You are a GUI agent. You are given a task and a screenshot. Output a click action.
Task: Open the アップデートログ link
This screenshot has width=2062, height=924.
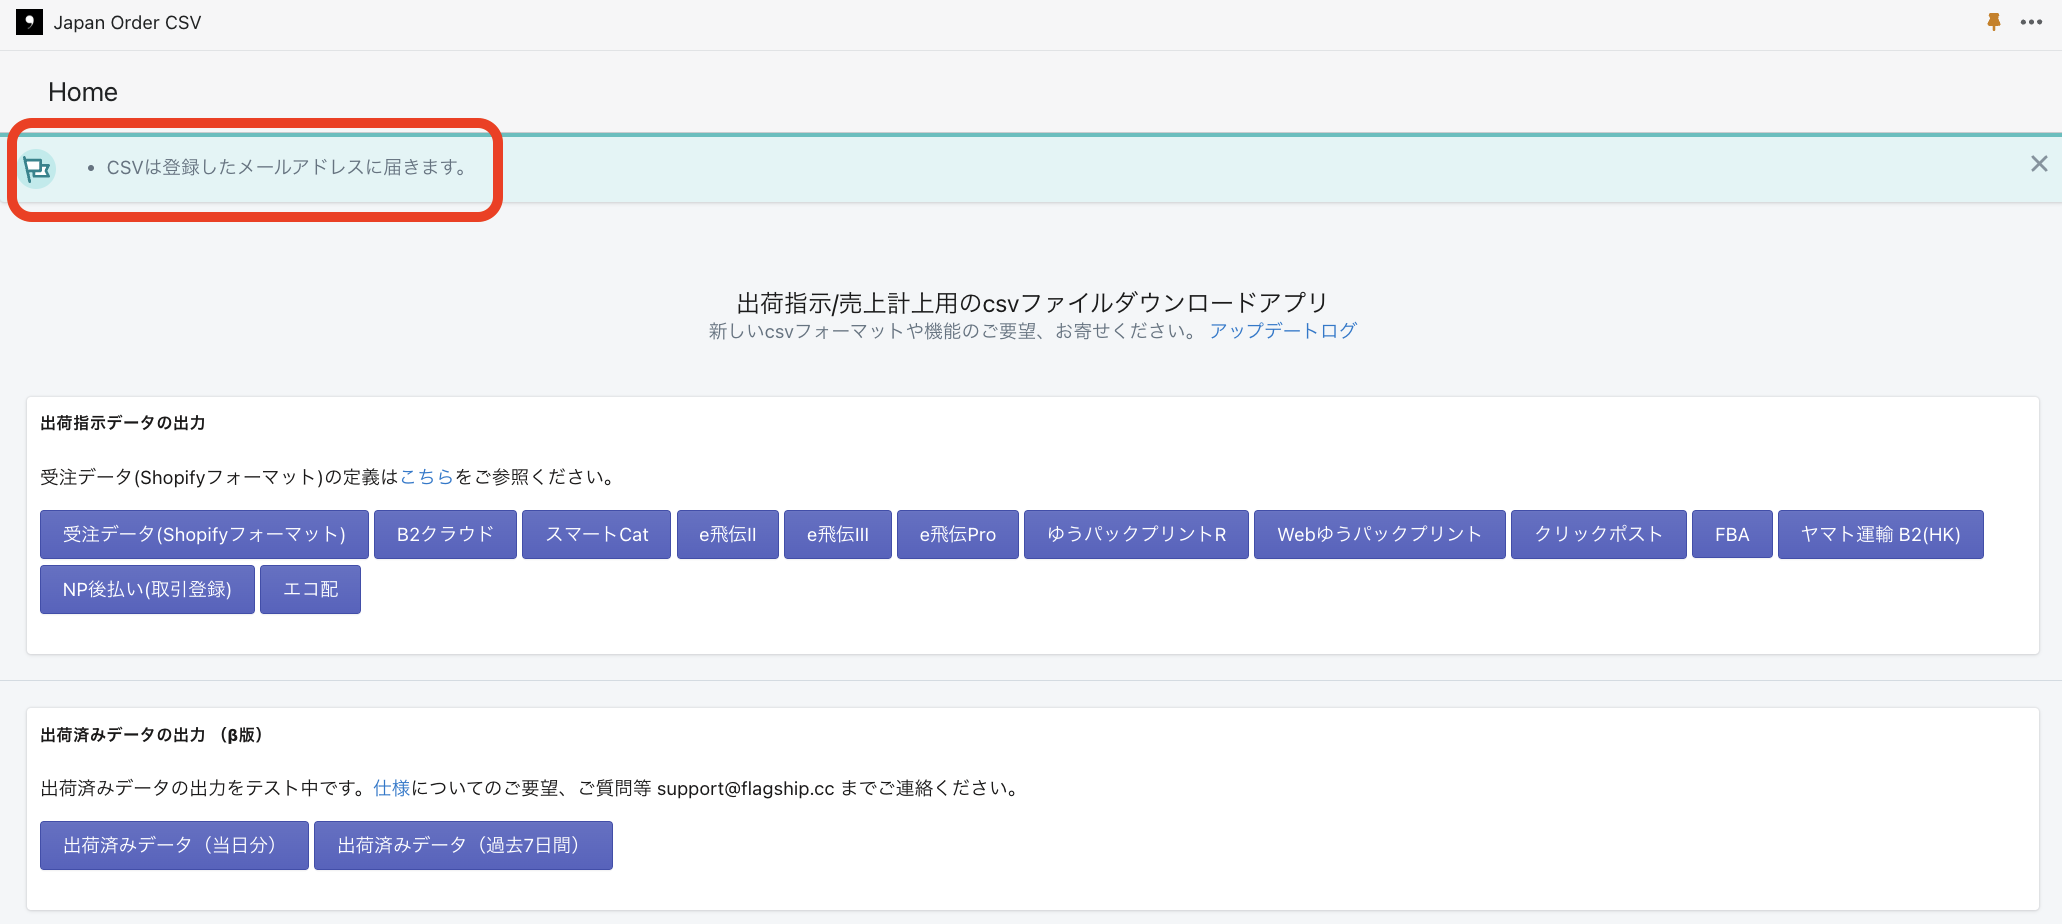point(1283,331)
